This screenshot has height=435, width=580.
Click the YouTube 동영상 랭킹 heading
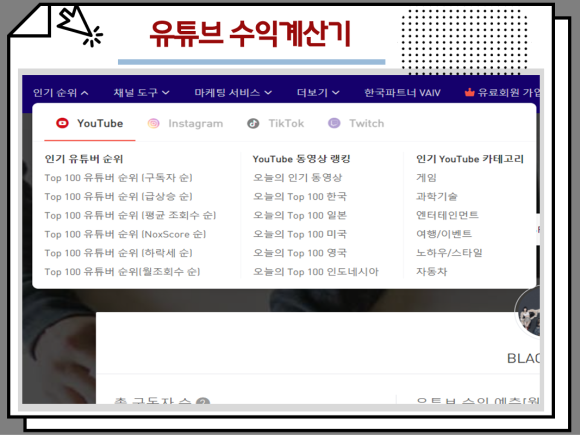(x=301, y=159)
